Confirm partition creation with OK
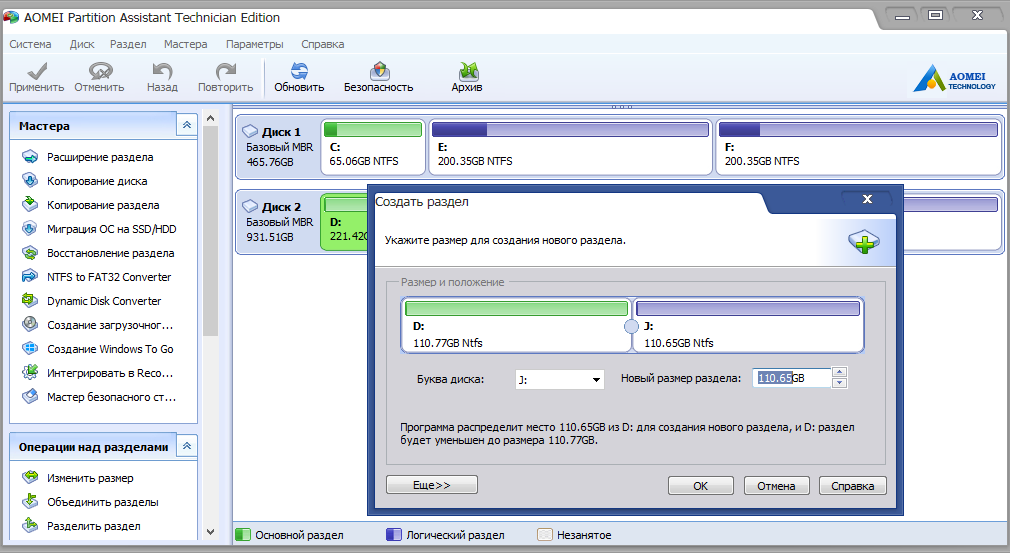 click(x=700, y=485)
